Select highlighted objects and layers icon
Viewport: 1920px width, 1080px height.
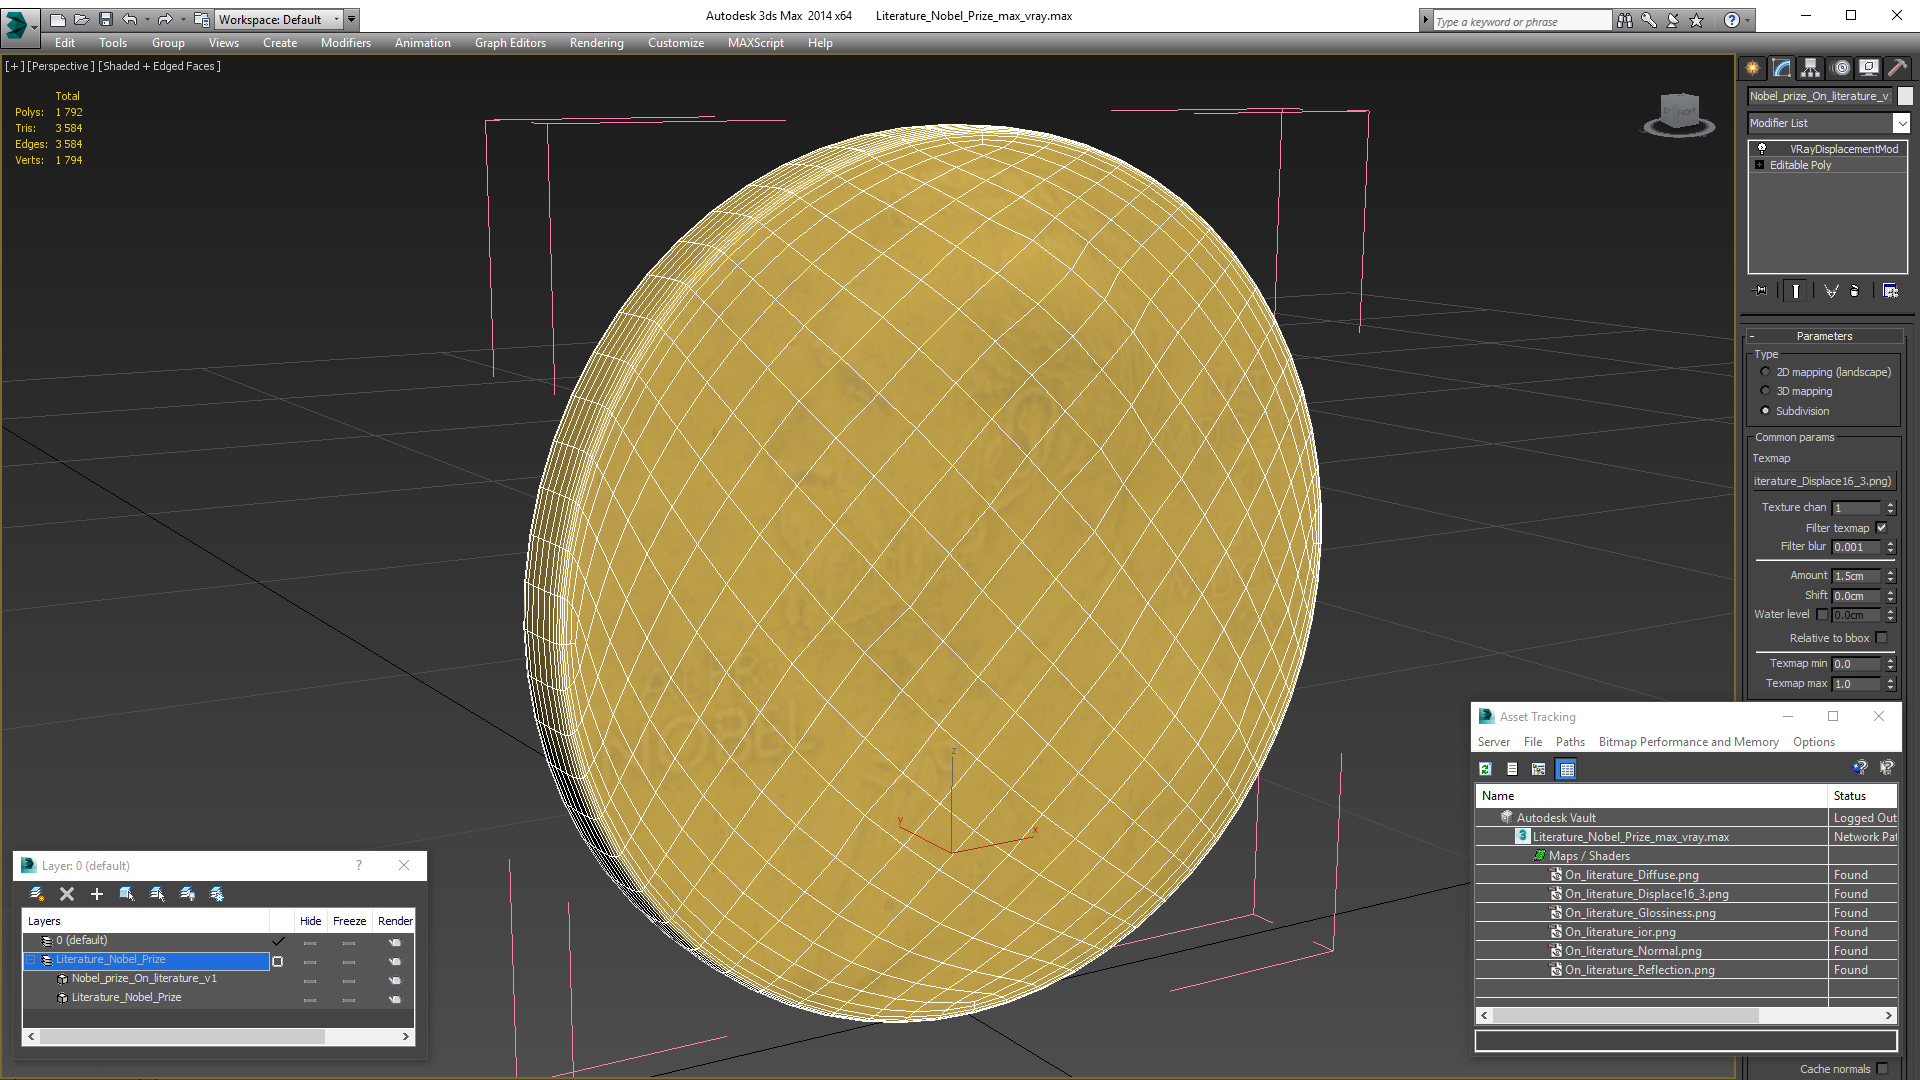(127, 894)
